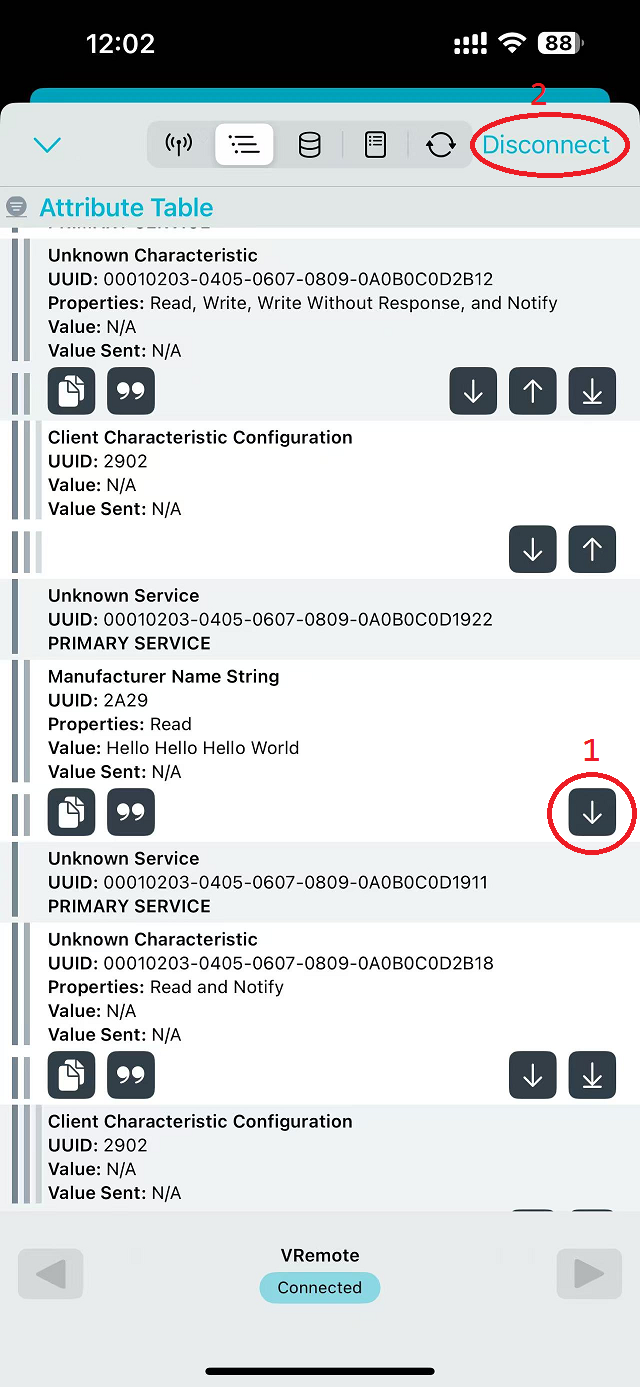
Task: Write the first Client Characteristic Configuration descriptor
Action: coord(592,550)
